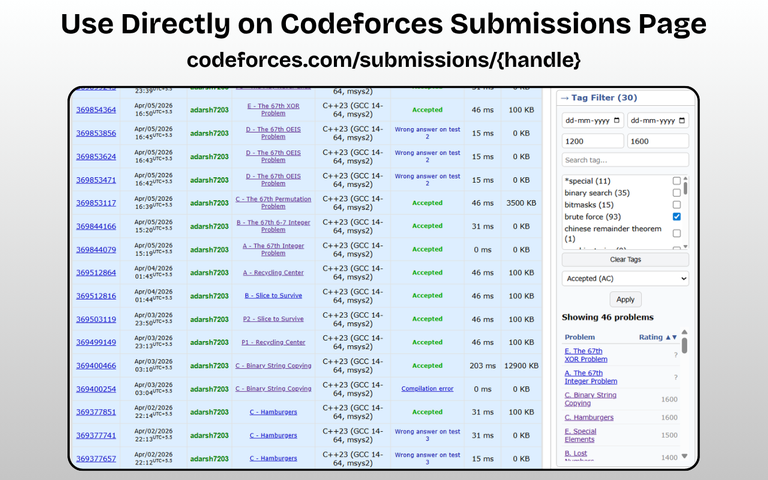Open calendar picker of the second date field

coord(683,121)
